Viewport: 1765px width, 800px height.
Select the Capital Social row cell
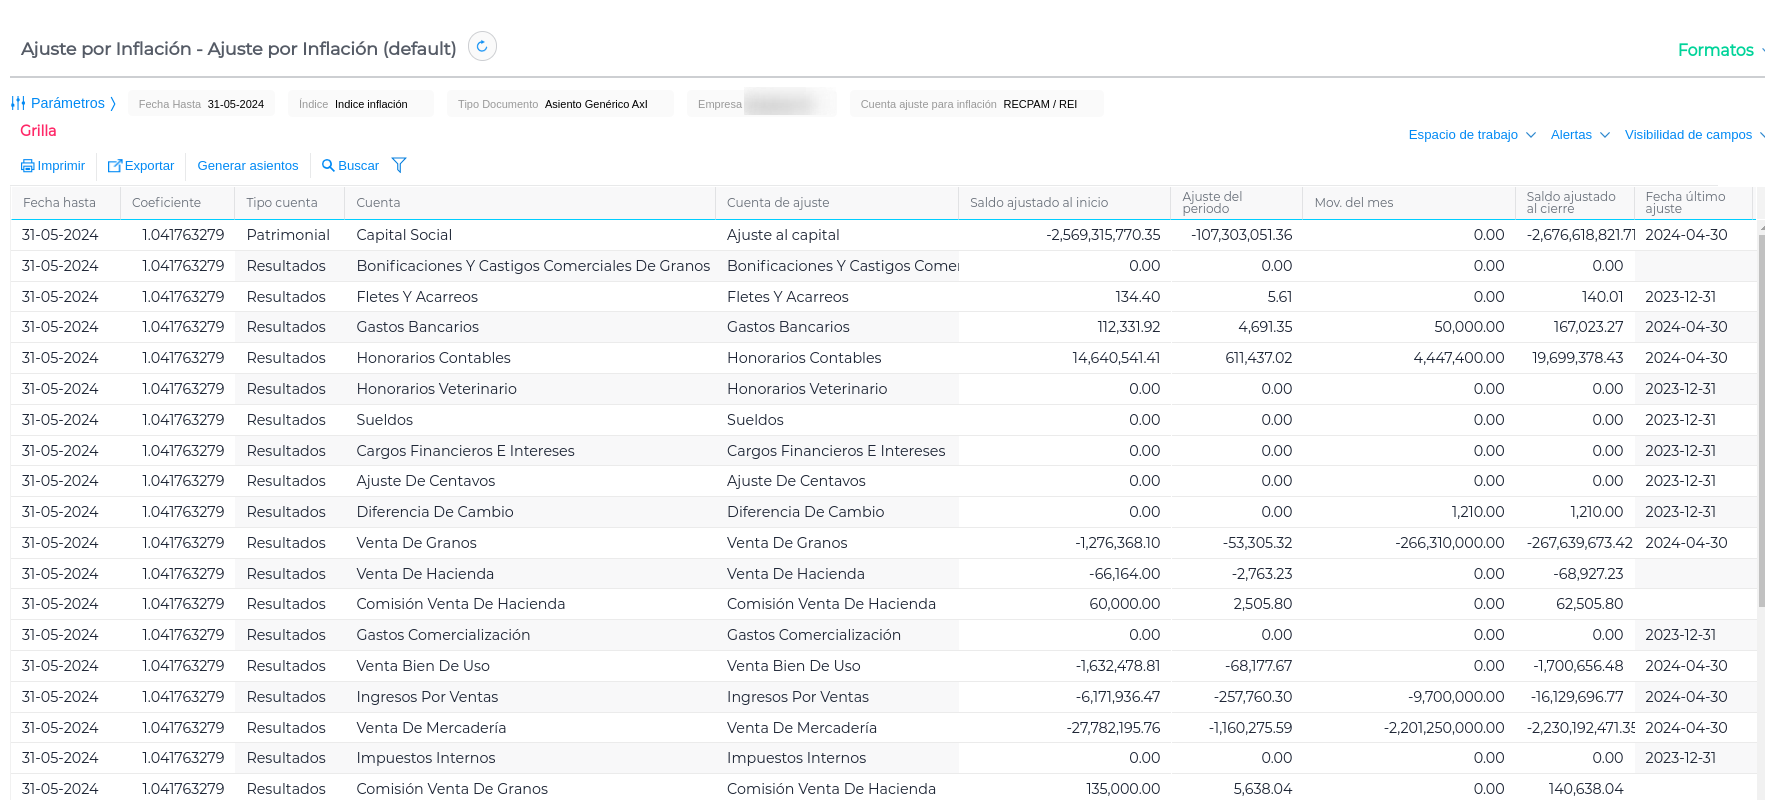click(404, 235)
